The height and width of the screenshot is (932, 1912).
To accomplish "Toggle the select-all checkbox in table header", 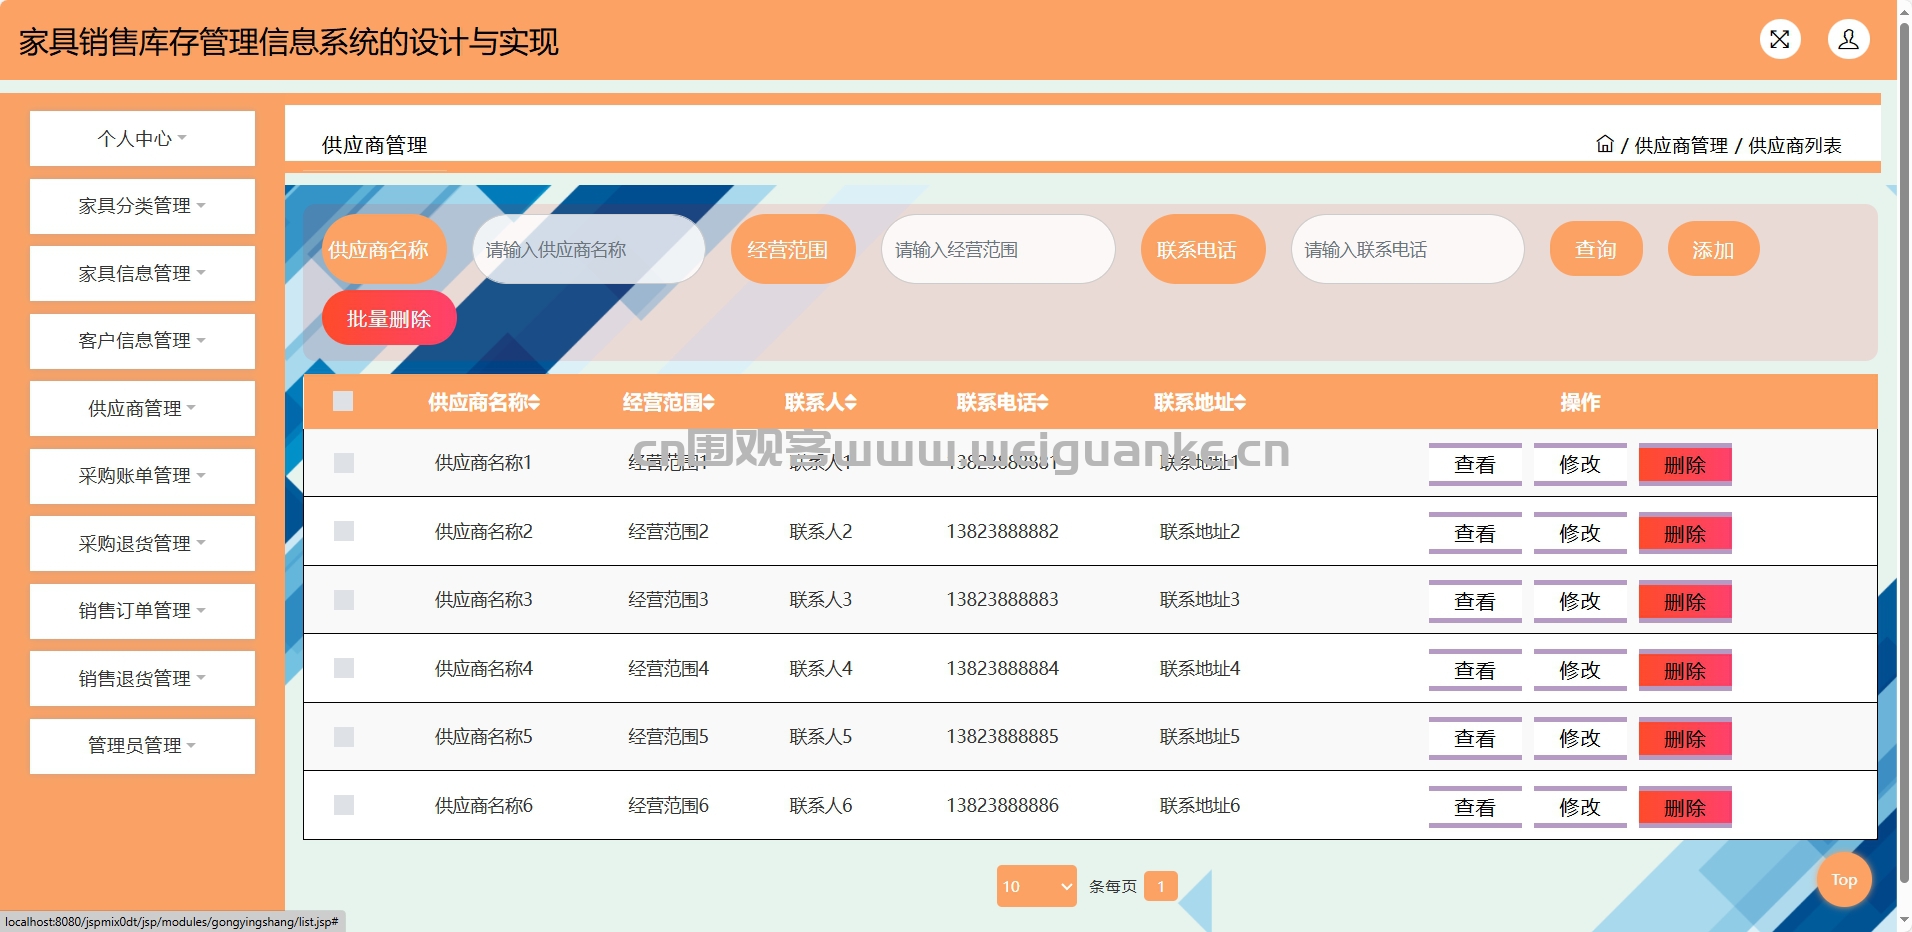I will (x=343, y=401).
